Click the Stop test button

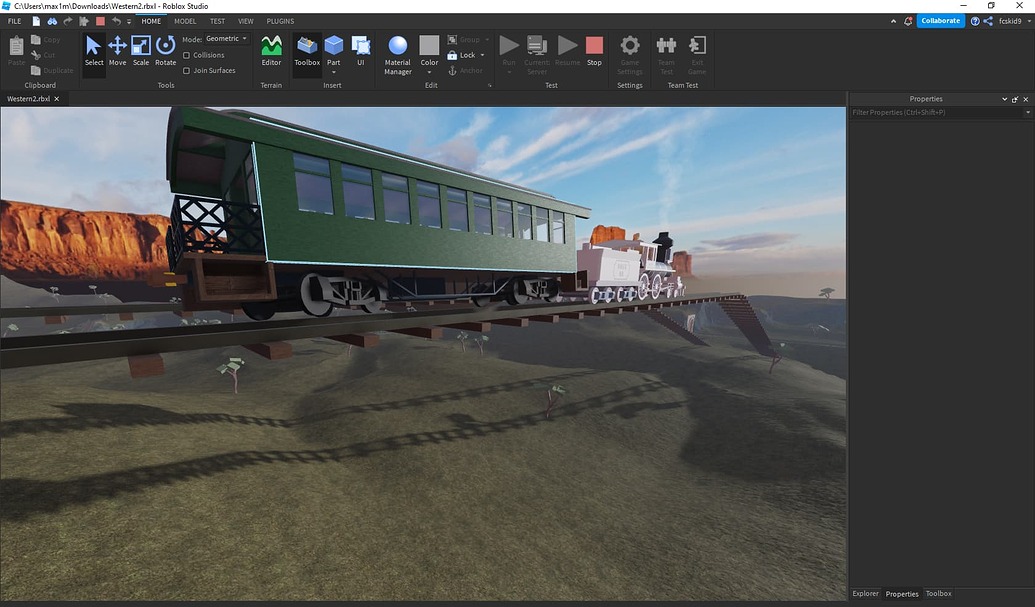point(594,51)
